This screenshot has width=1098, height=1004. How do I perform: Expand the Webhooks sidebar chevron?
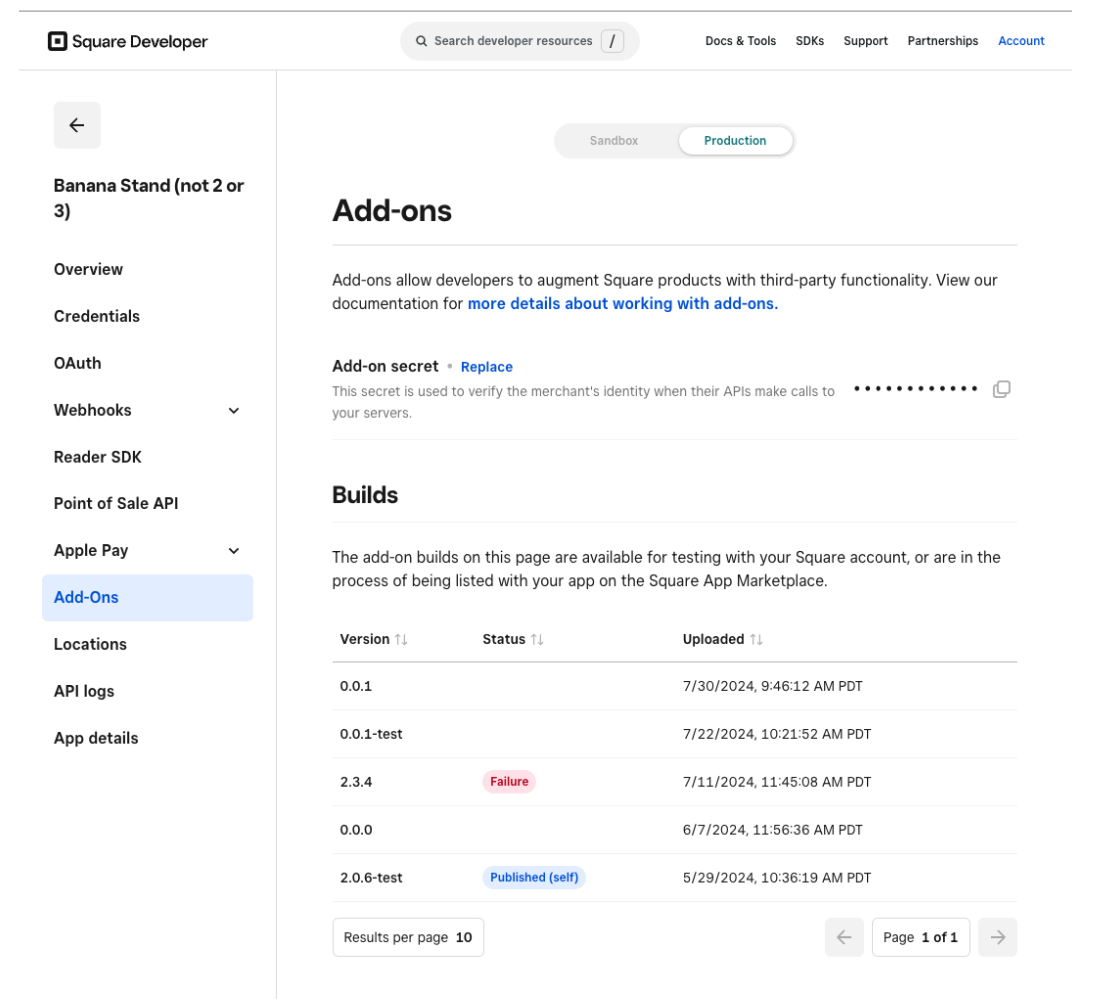[x=234, y=411]
